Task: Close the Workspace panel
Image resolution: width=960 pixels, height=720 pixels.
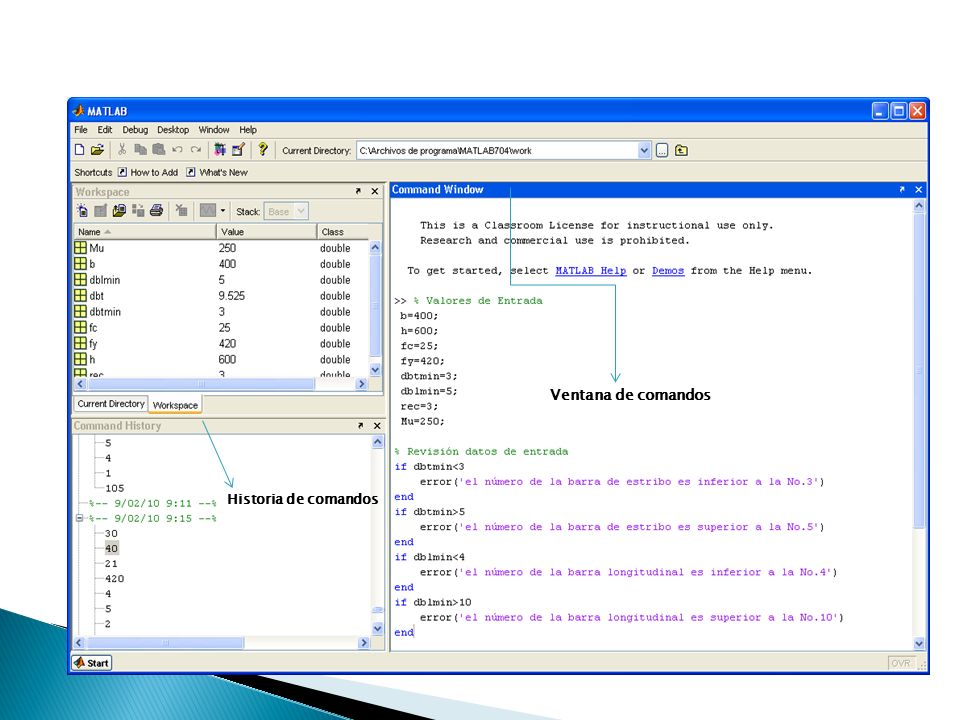Action: point(375,192)
